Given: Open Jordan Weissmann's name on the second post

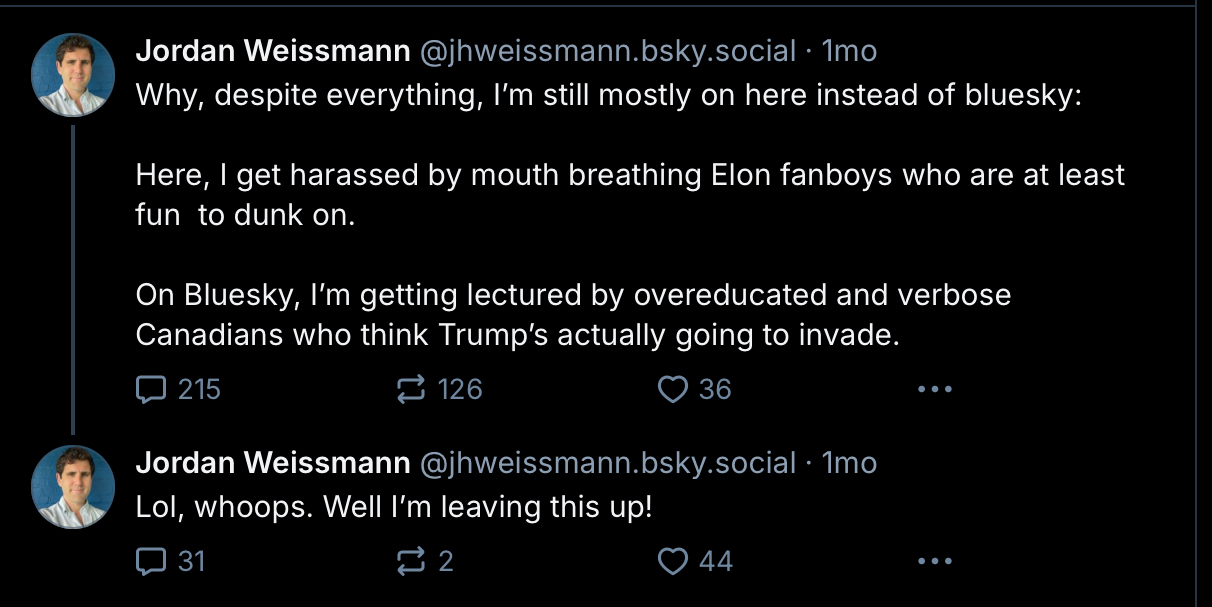Looking at the screenshot, I should coord(272,463).
